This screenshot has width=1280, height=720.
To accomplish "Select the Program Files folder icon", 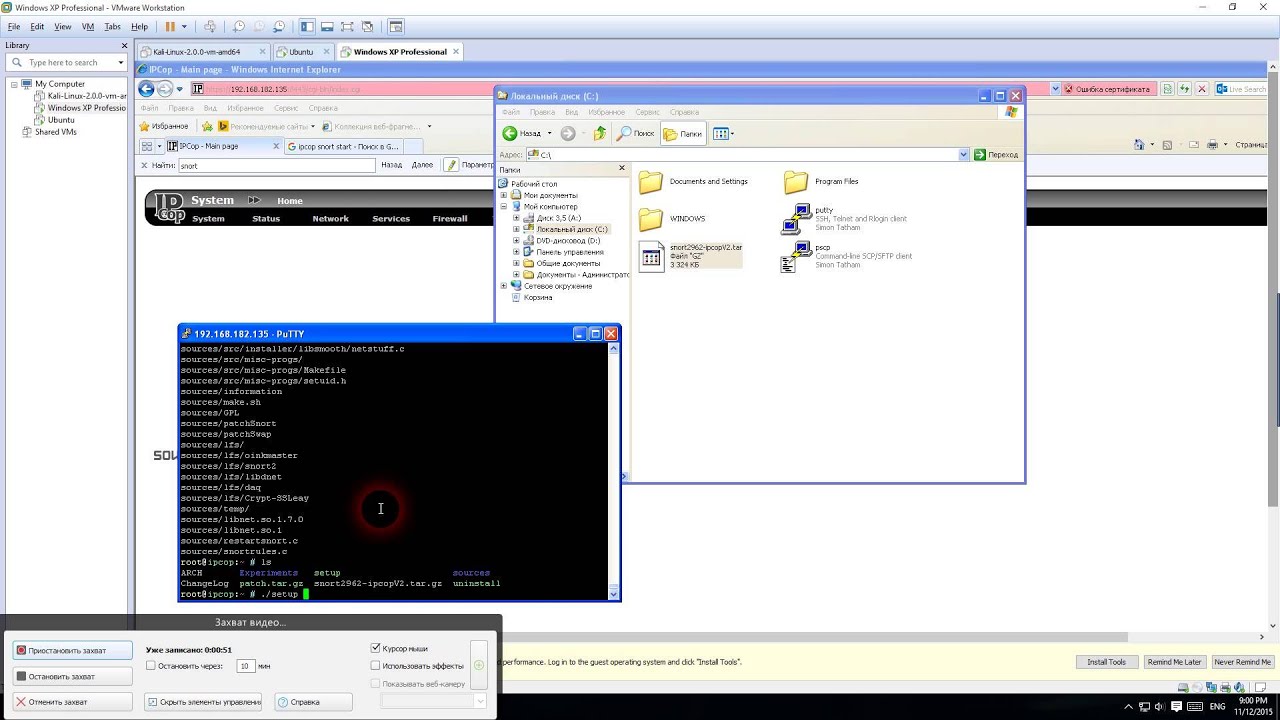I will (x=796, y=182).
